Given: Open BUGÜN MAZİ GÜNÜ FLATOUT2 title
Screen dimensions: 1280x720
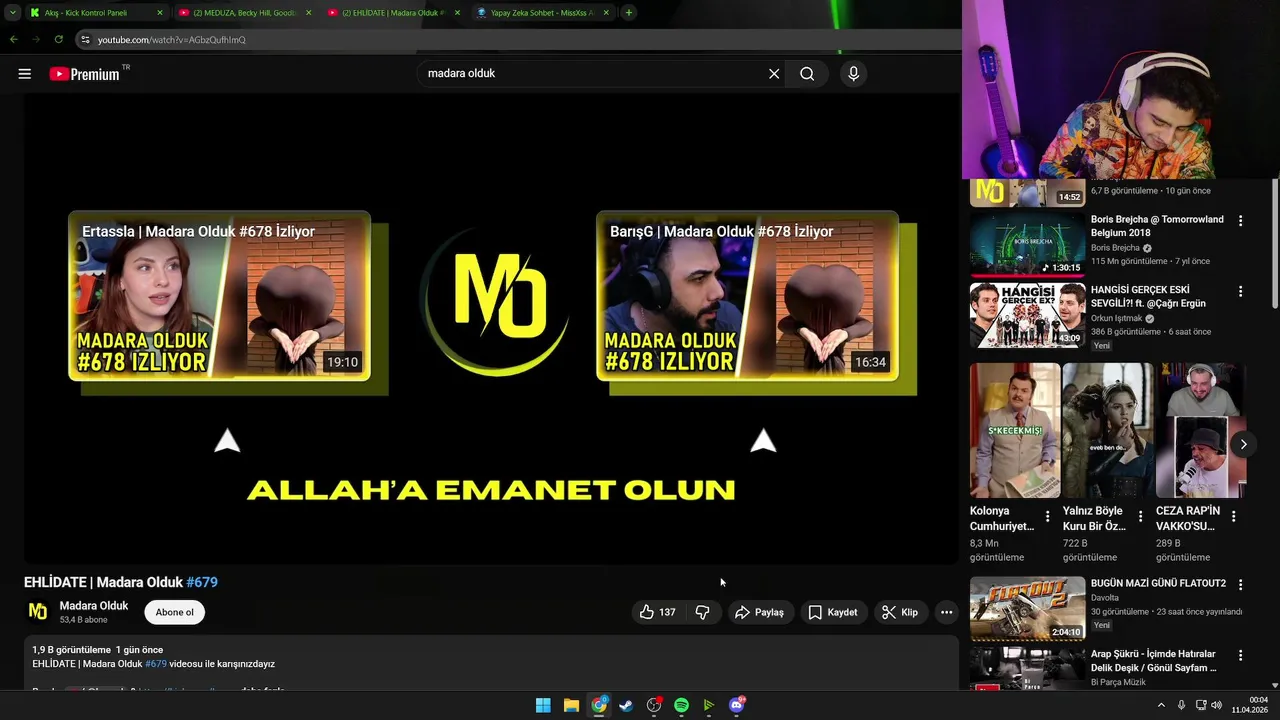Looking at the screenshot, I should coord(1158,583).
